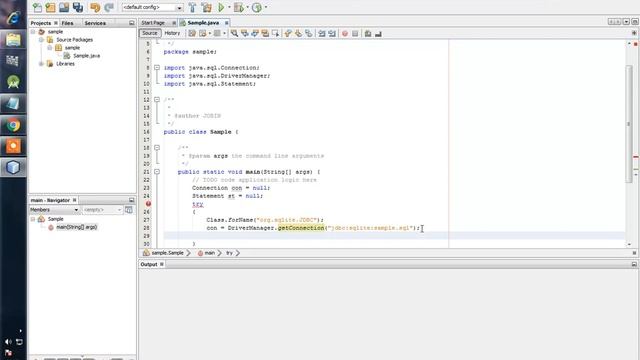Screen dimensions: 640x360
Task: Click the Next Bookmark icon
Action: pos(298,33)
